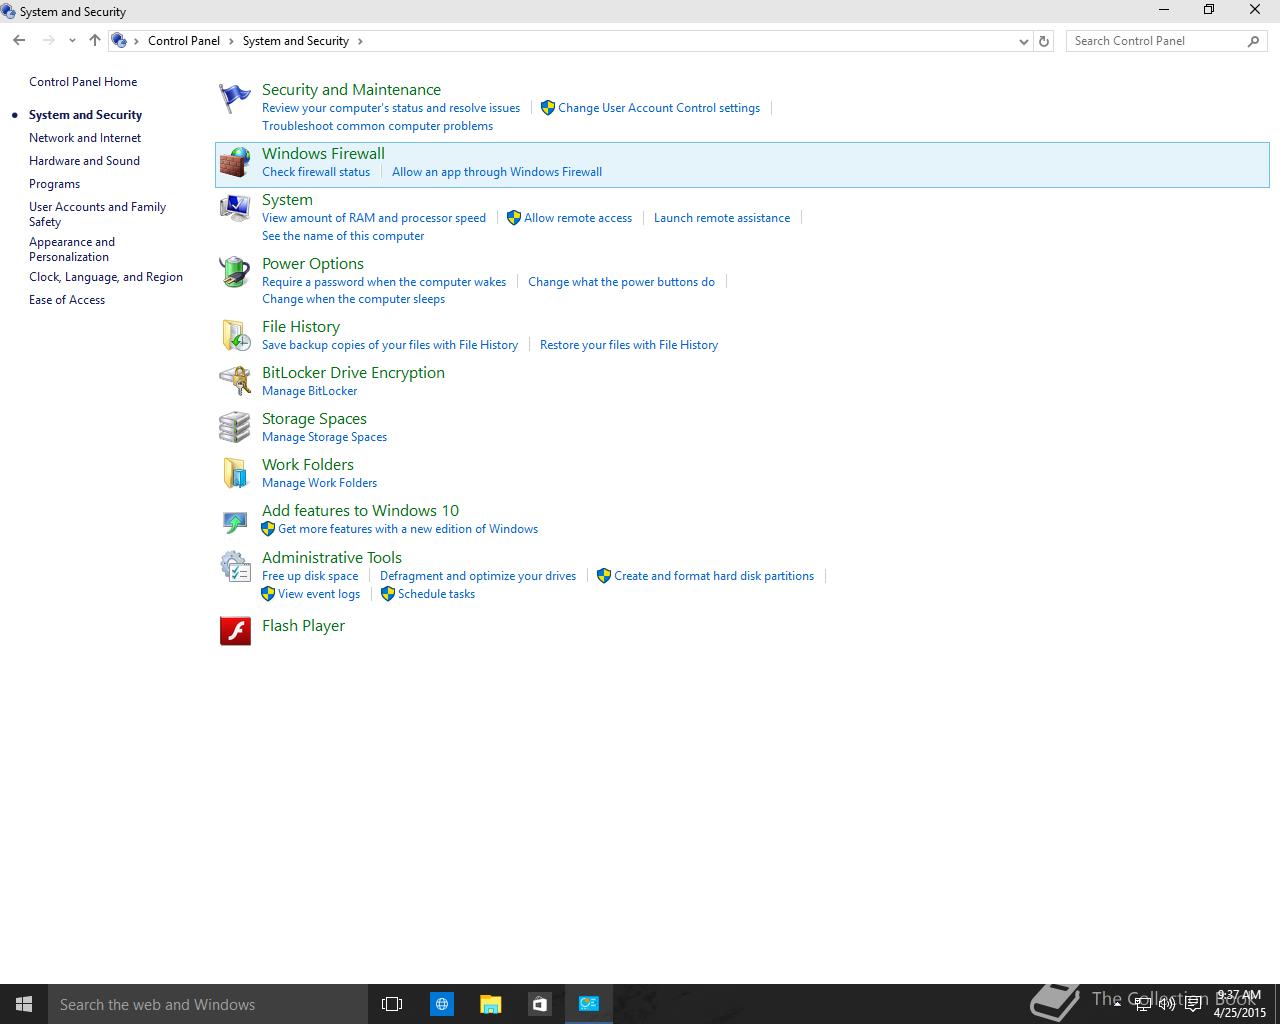Click the System computer icon

[235, 208]
